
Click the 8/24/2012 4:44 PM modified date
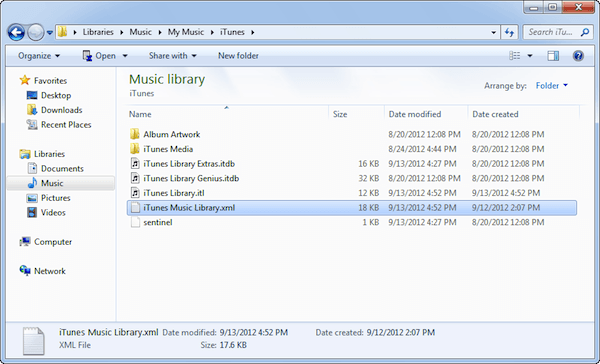point(422,149)
